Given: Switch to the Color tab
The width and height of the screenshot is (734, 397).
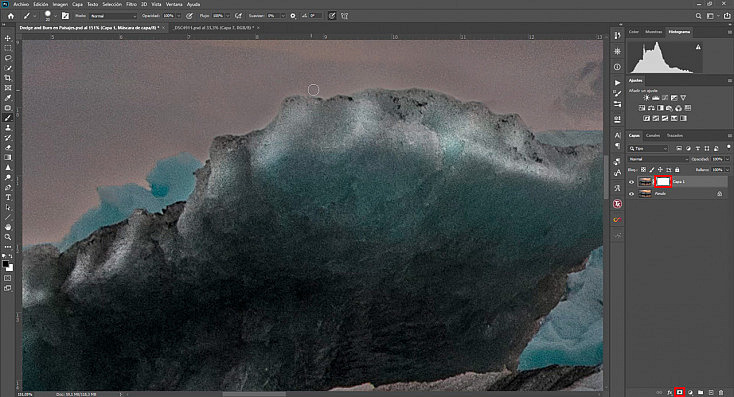Looking at the screenshot, I should tap(634, 32).
